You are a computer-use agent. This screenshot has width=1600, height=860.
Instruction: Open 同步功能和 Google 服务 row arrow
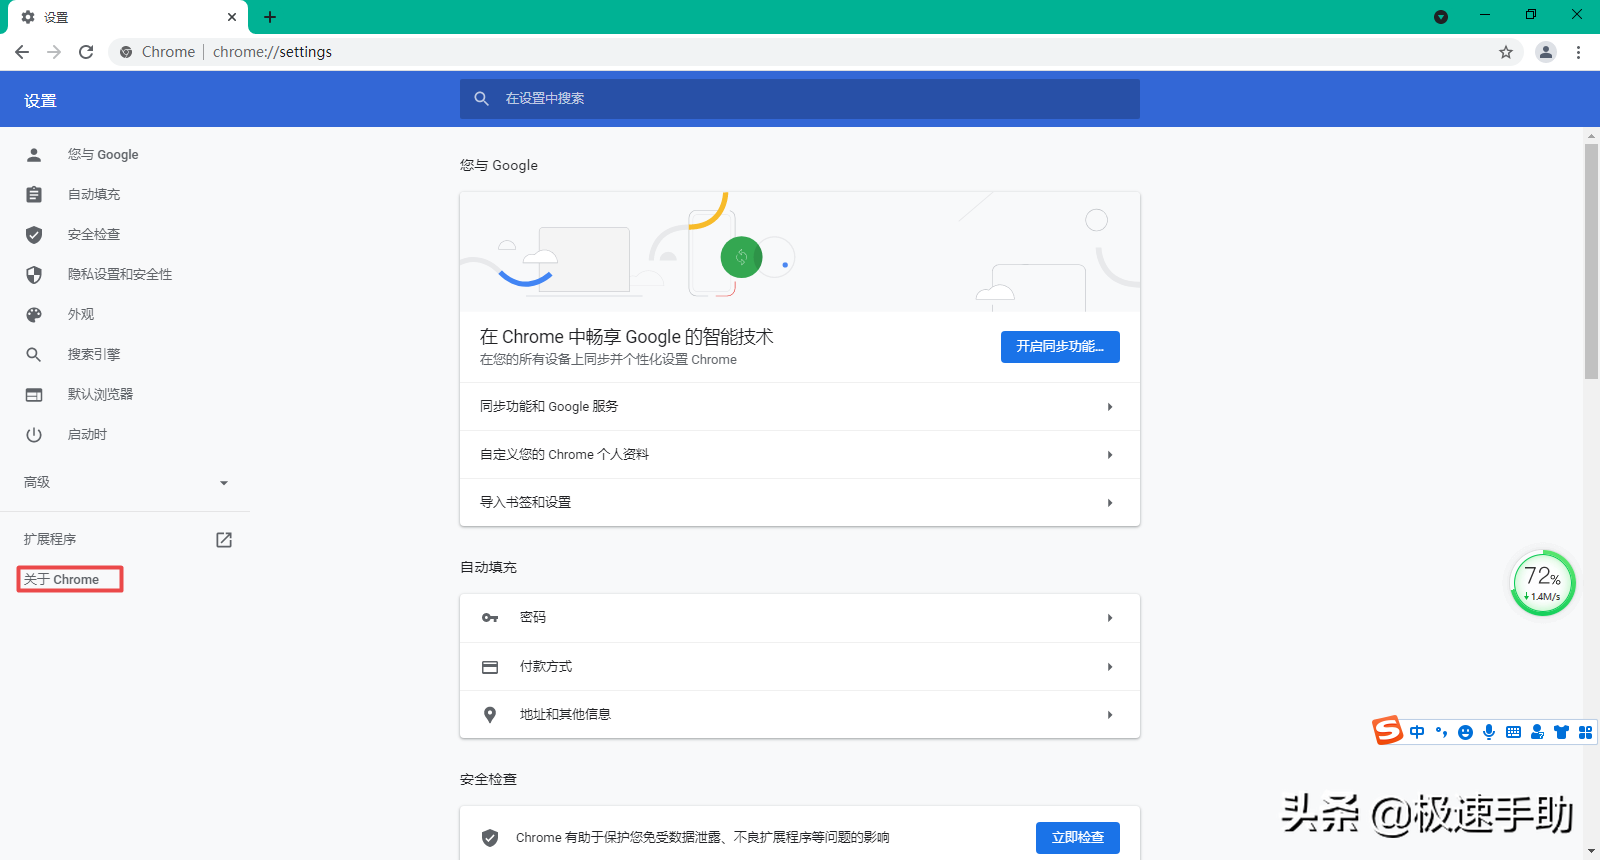(1110, 407)
